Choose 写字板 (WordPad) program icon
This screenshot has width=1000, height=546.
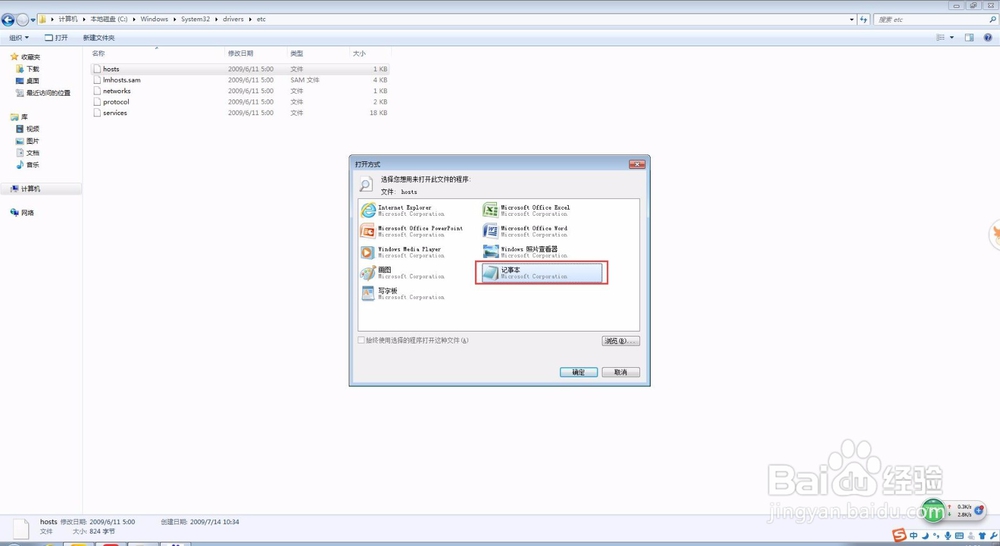click(x=367, y=293)
